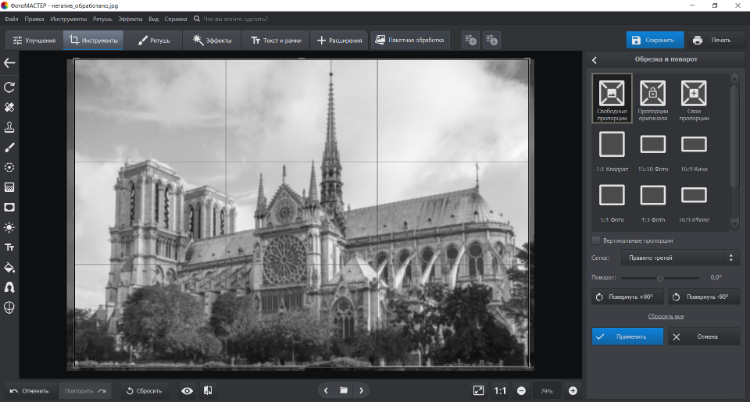
Task: Click the Применить button
Action: [627, 337]
